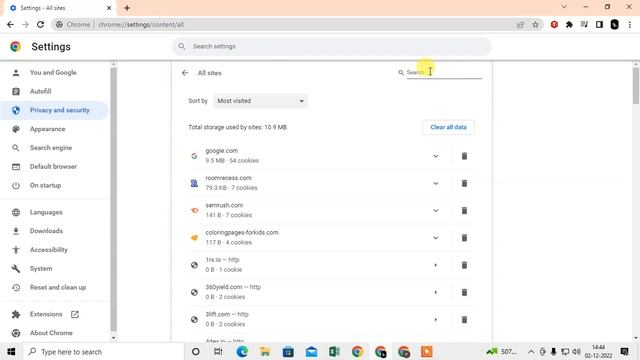
Task: Delete google.com site data with trash icon
Action: (x=464, y=156)
